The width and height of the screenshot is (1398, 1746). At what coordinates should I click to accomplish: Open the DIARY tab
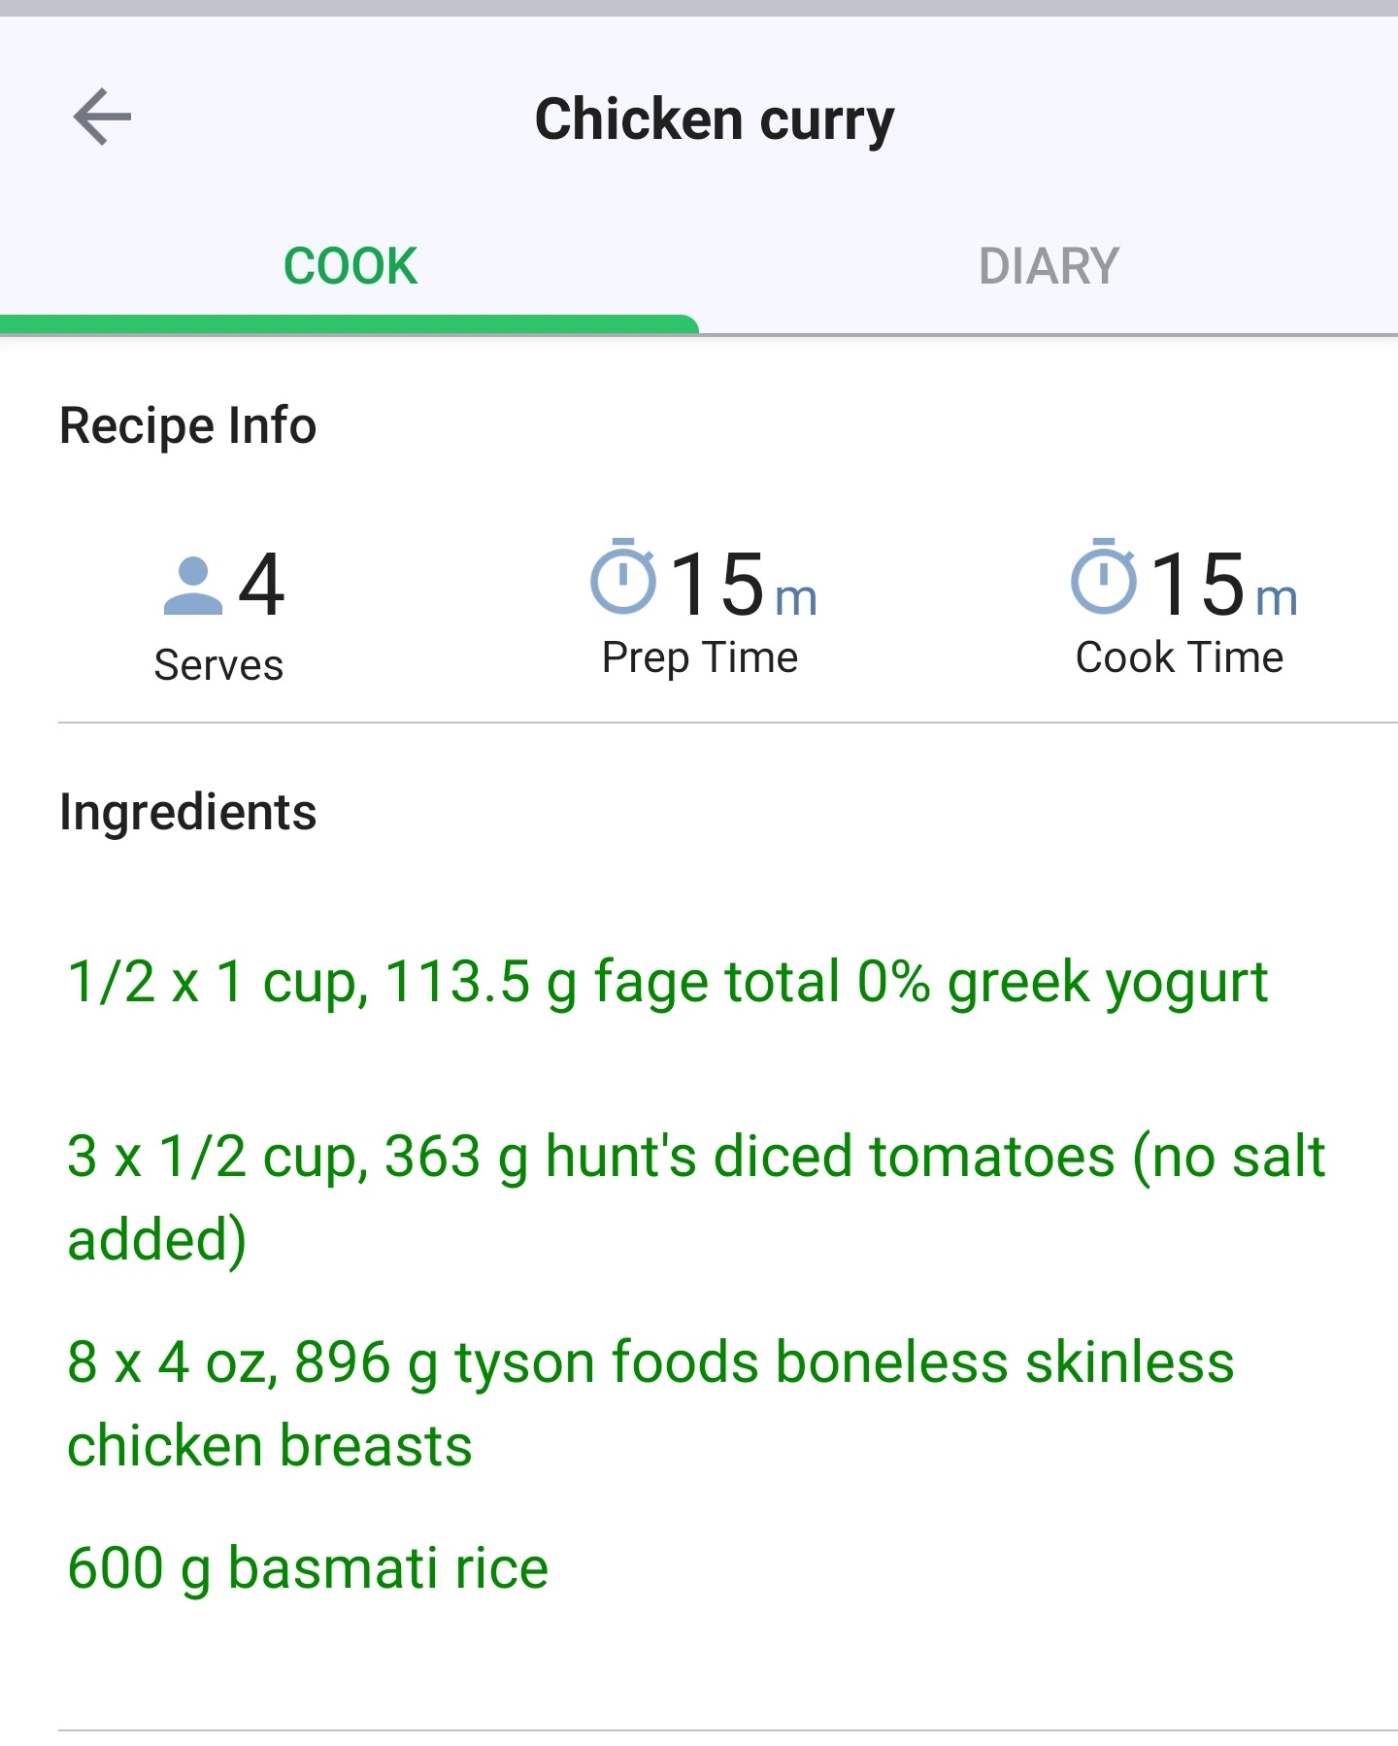click(x=1048, y=266)
